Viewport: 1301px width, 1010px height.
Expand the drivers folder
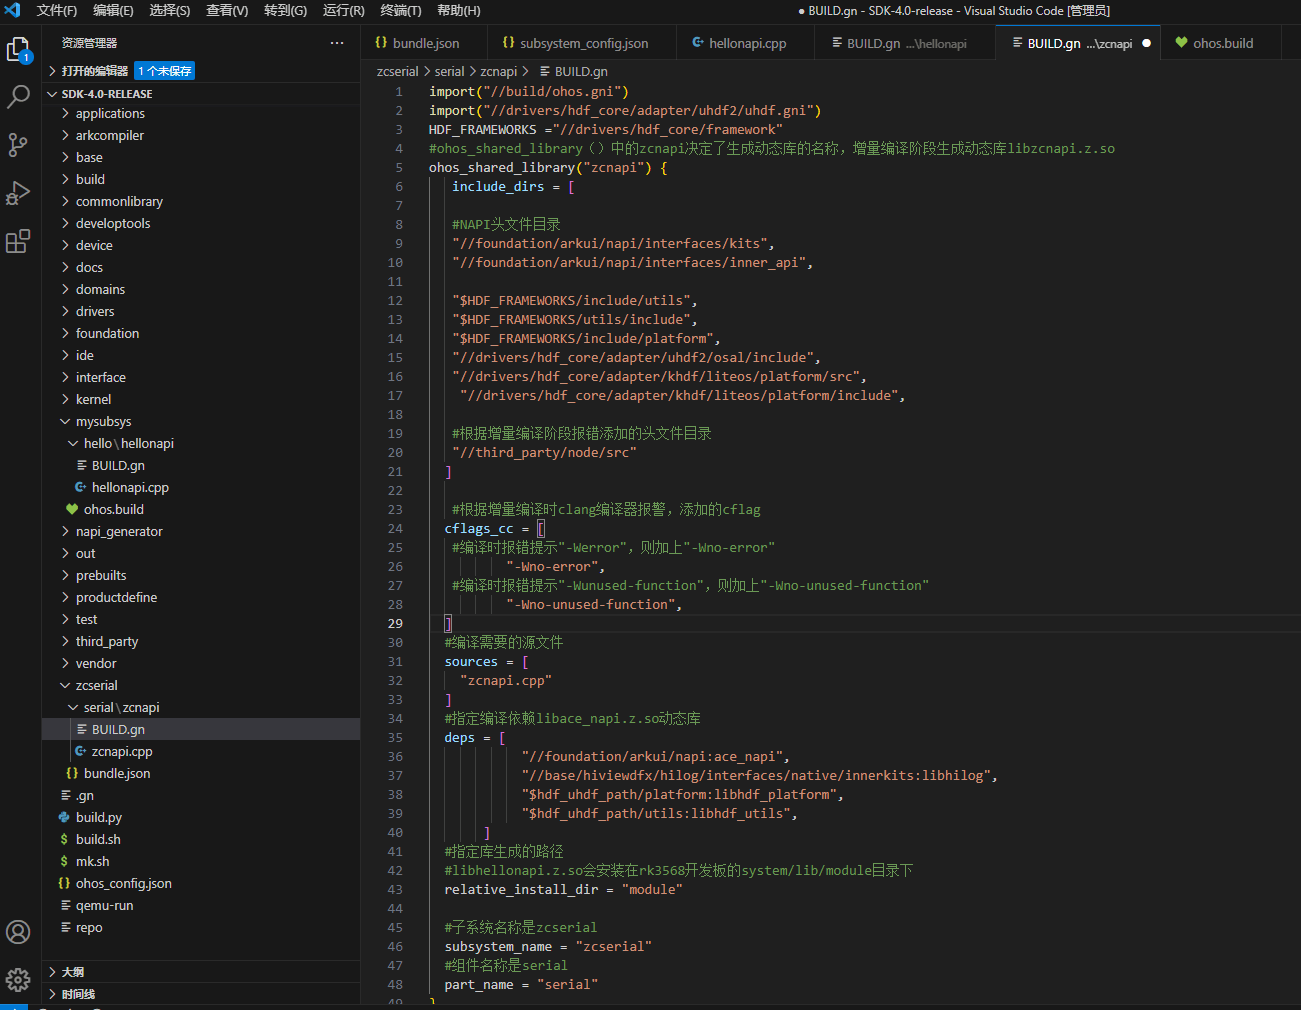click(x=200, y=311)
